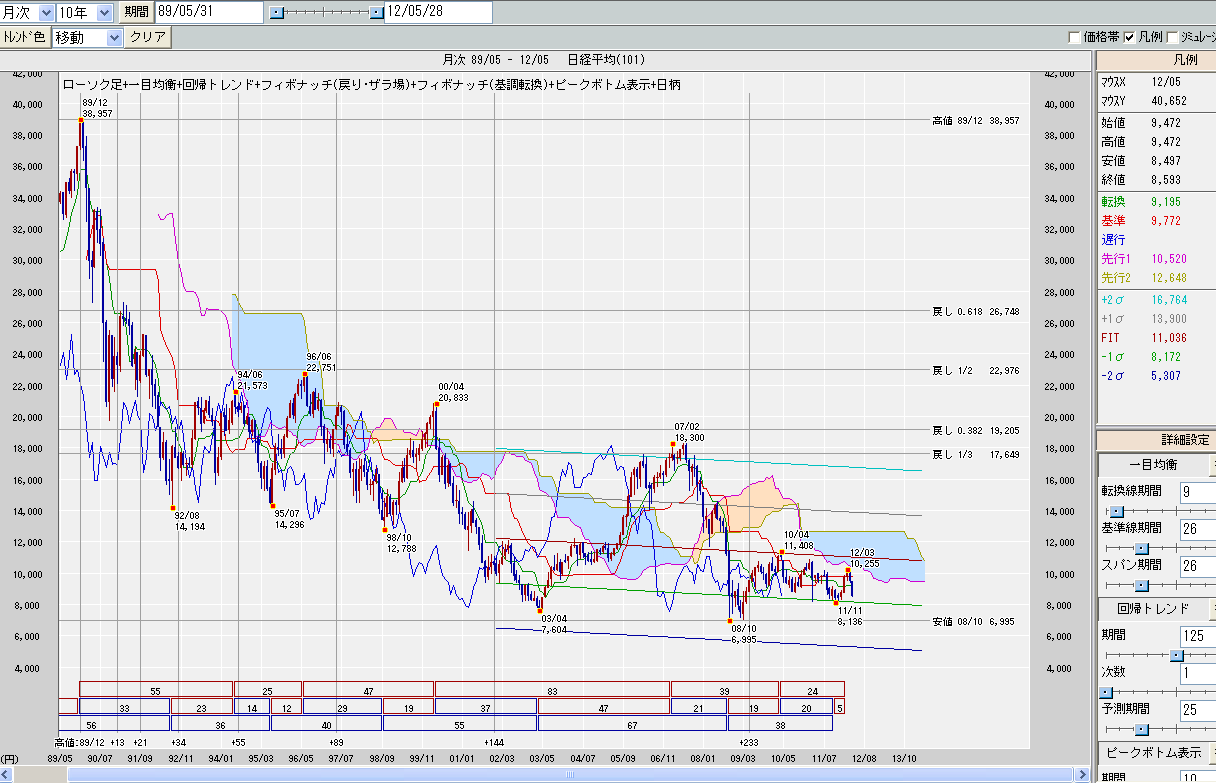The width and height of the screenshot is (1216, 783).
Task: Click the 94/06 21,573 peak label
Action: pos(251,380)
